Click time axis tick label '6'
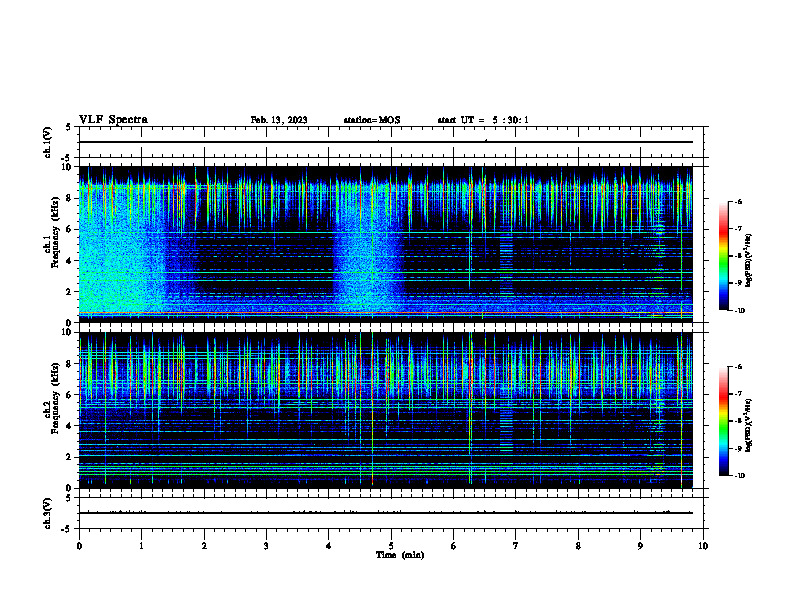 pos(454,546)
